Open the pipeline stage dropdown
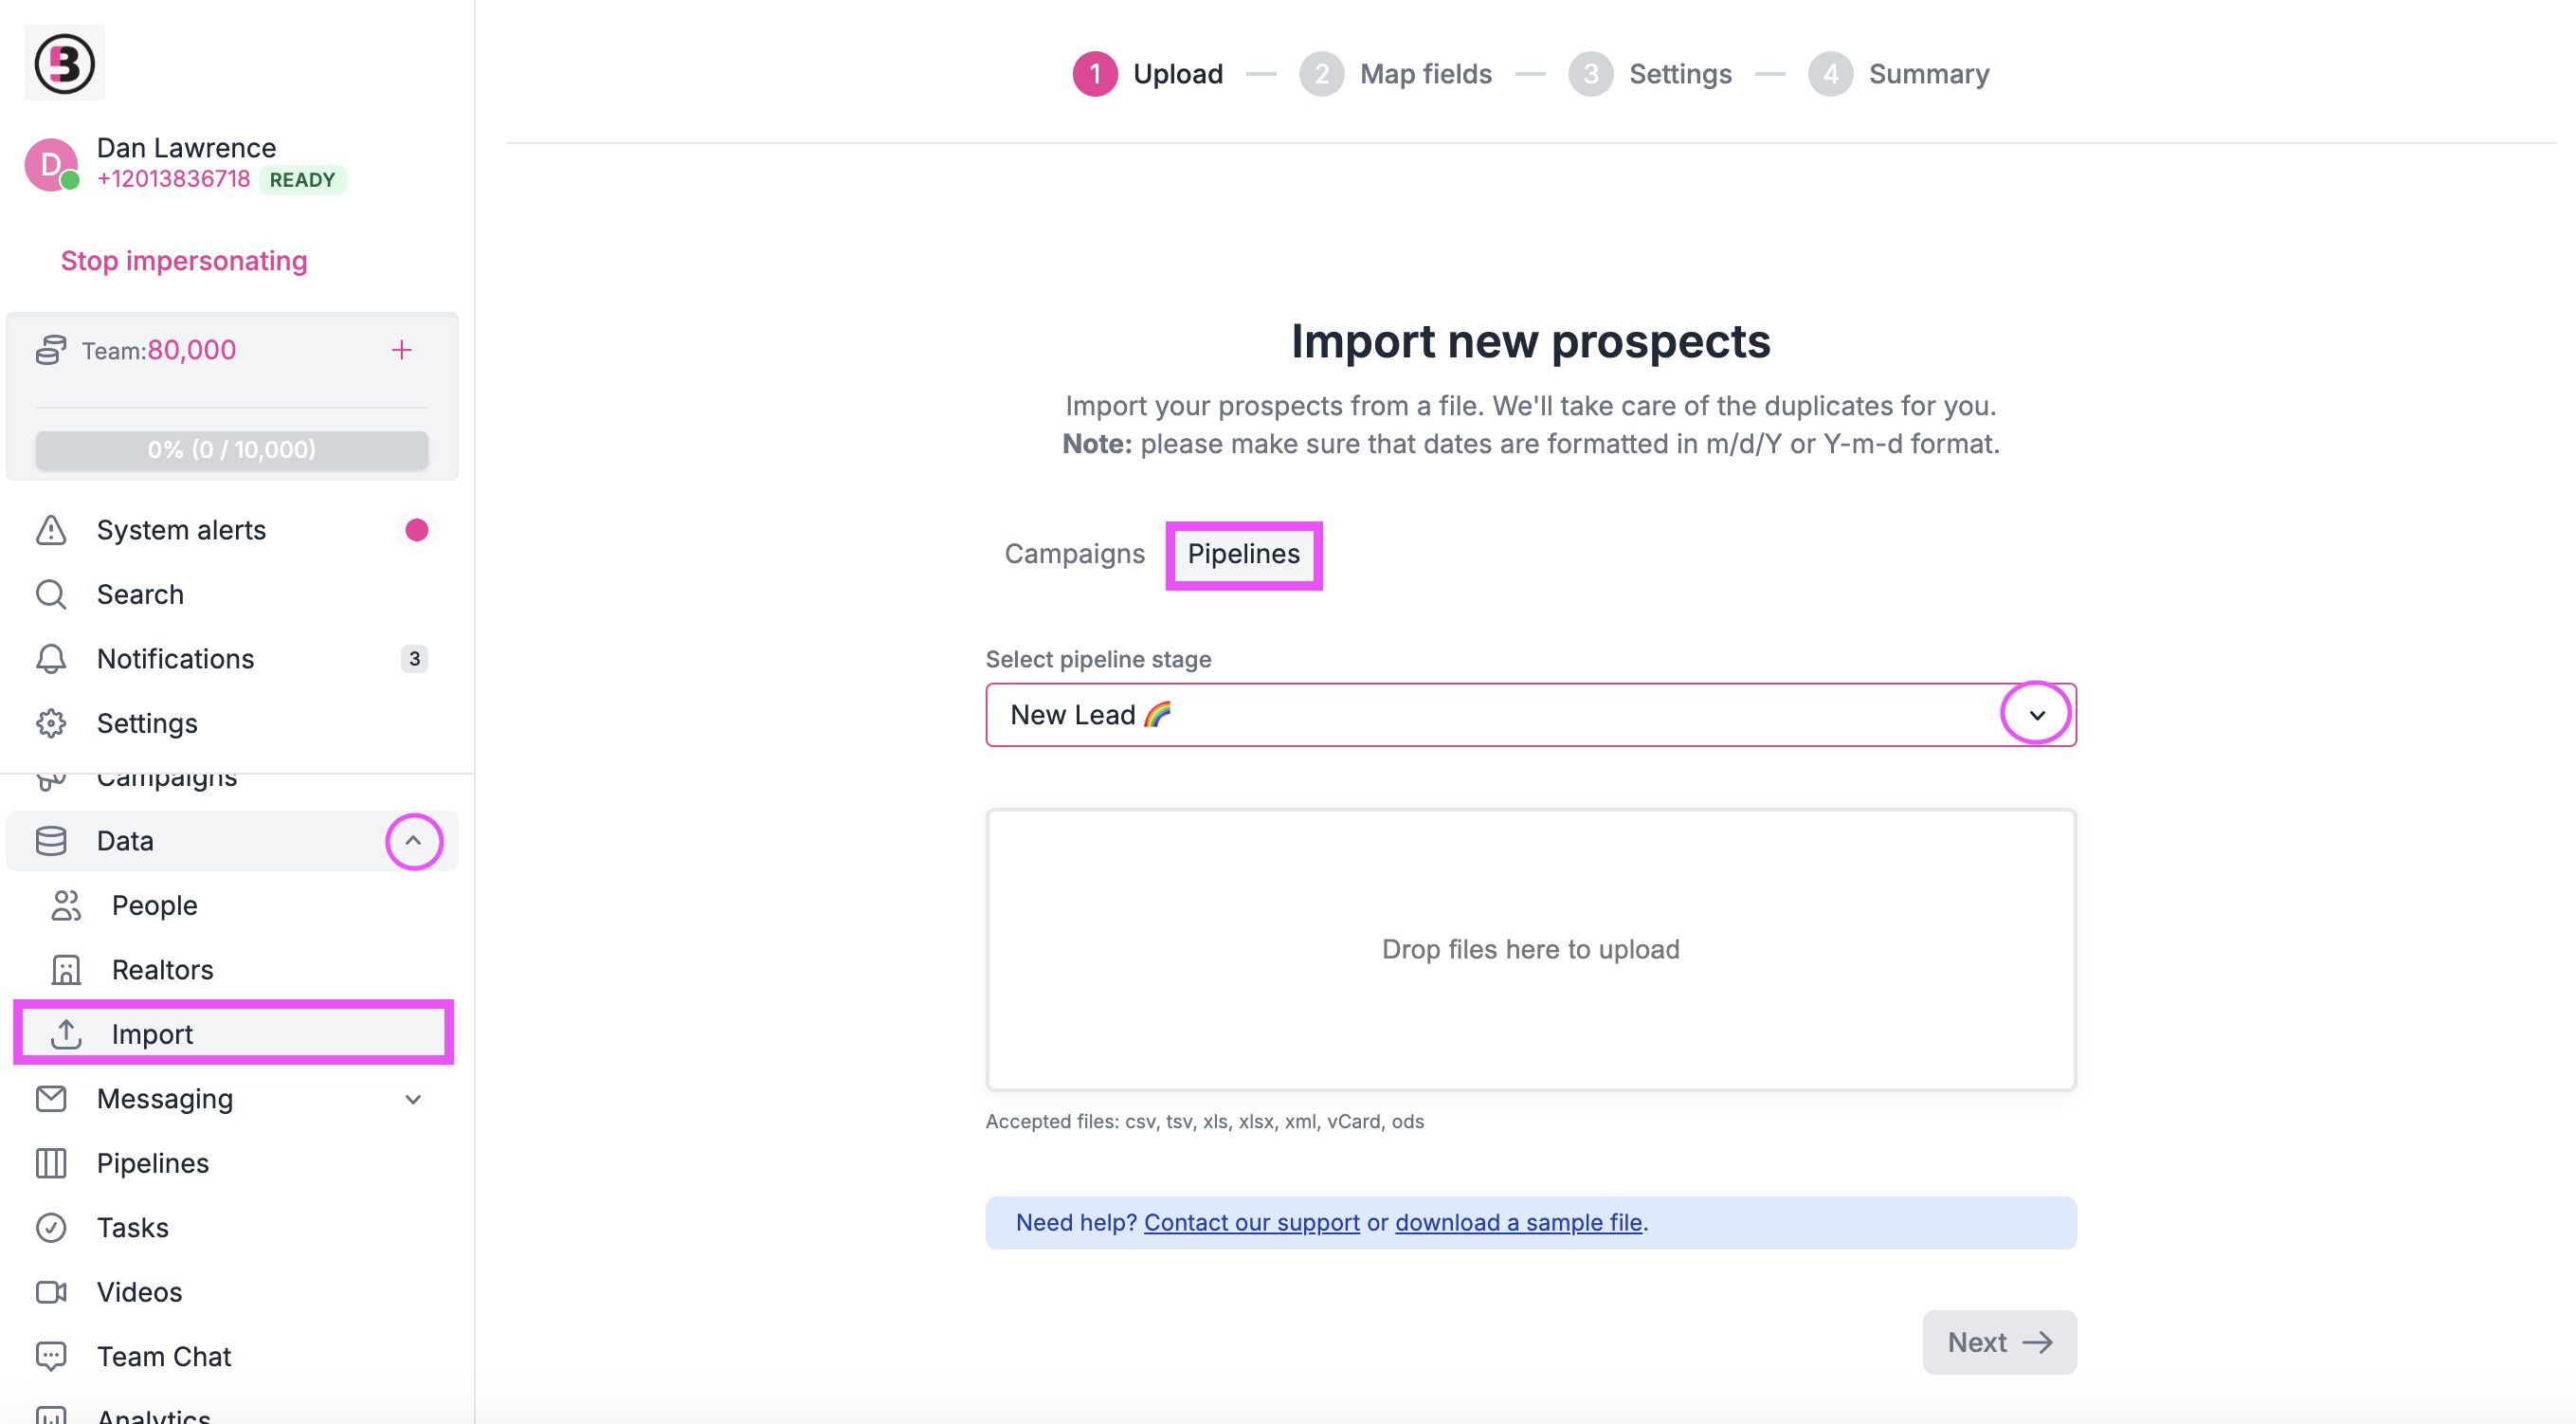The image size is (2576, 1424). tap(2036, 713)
